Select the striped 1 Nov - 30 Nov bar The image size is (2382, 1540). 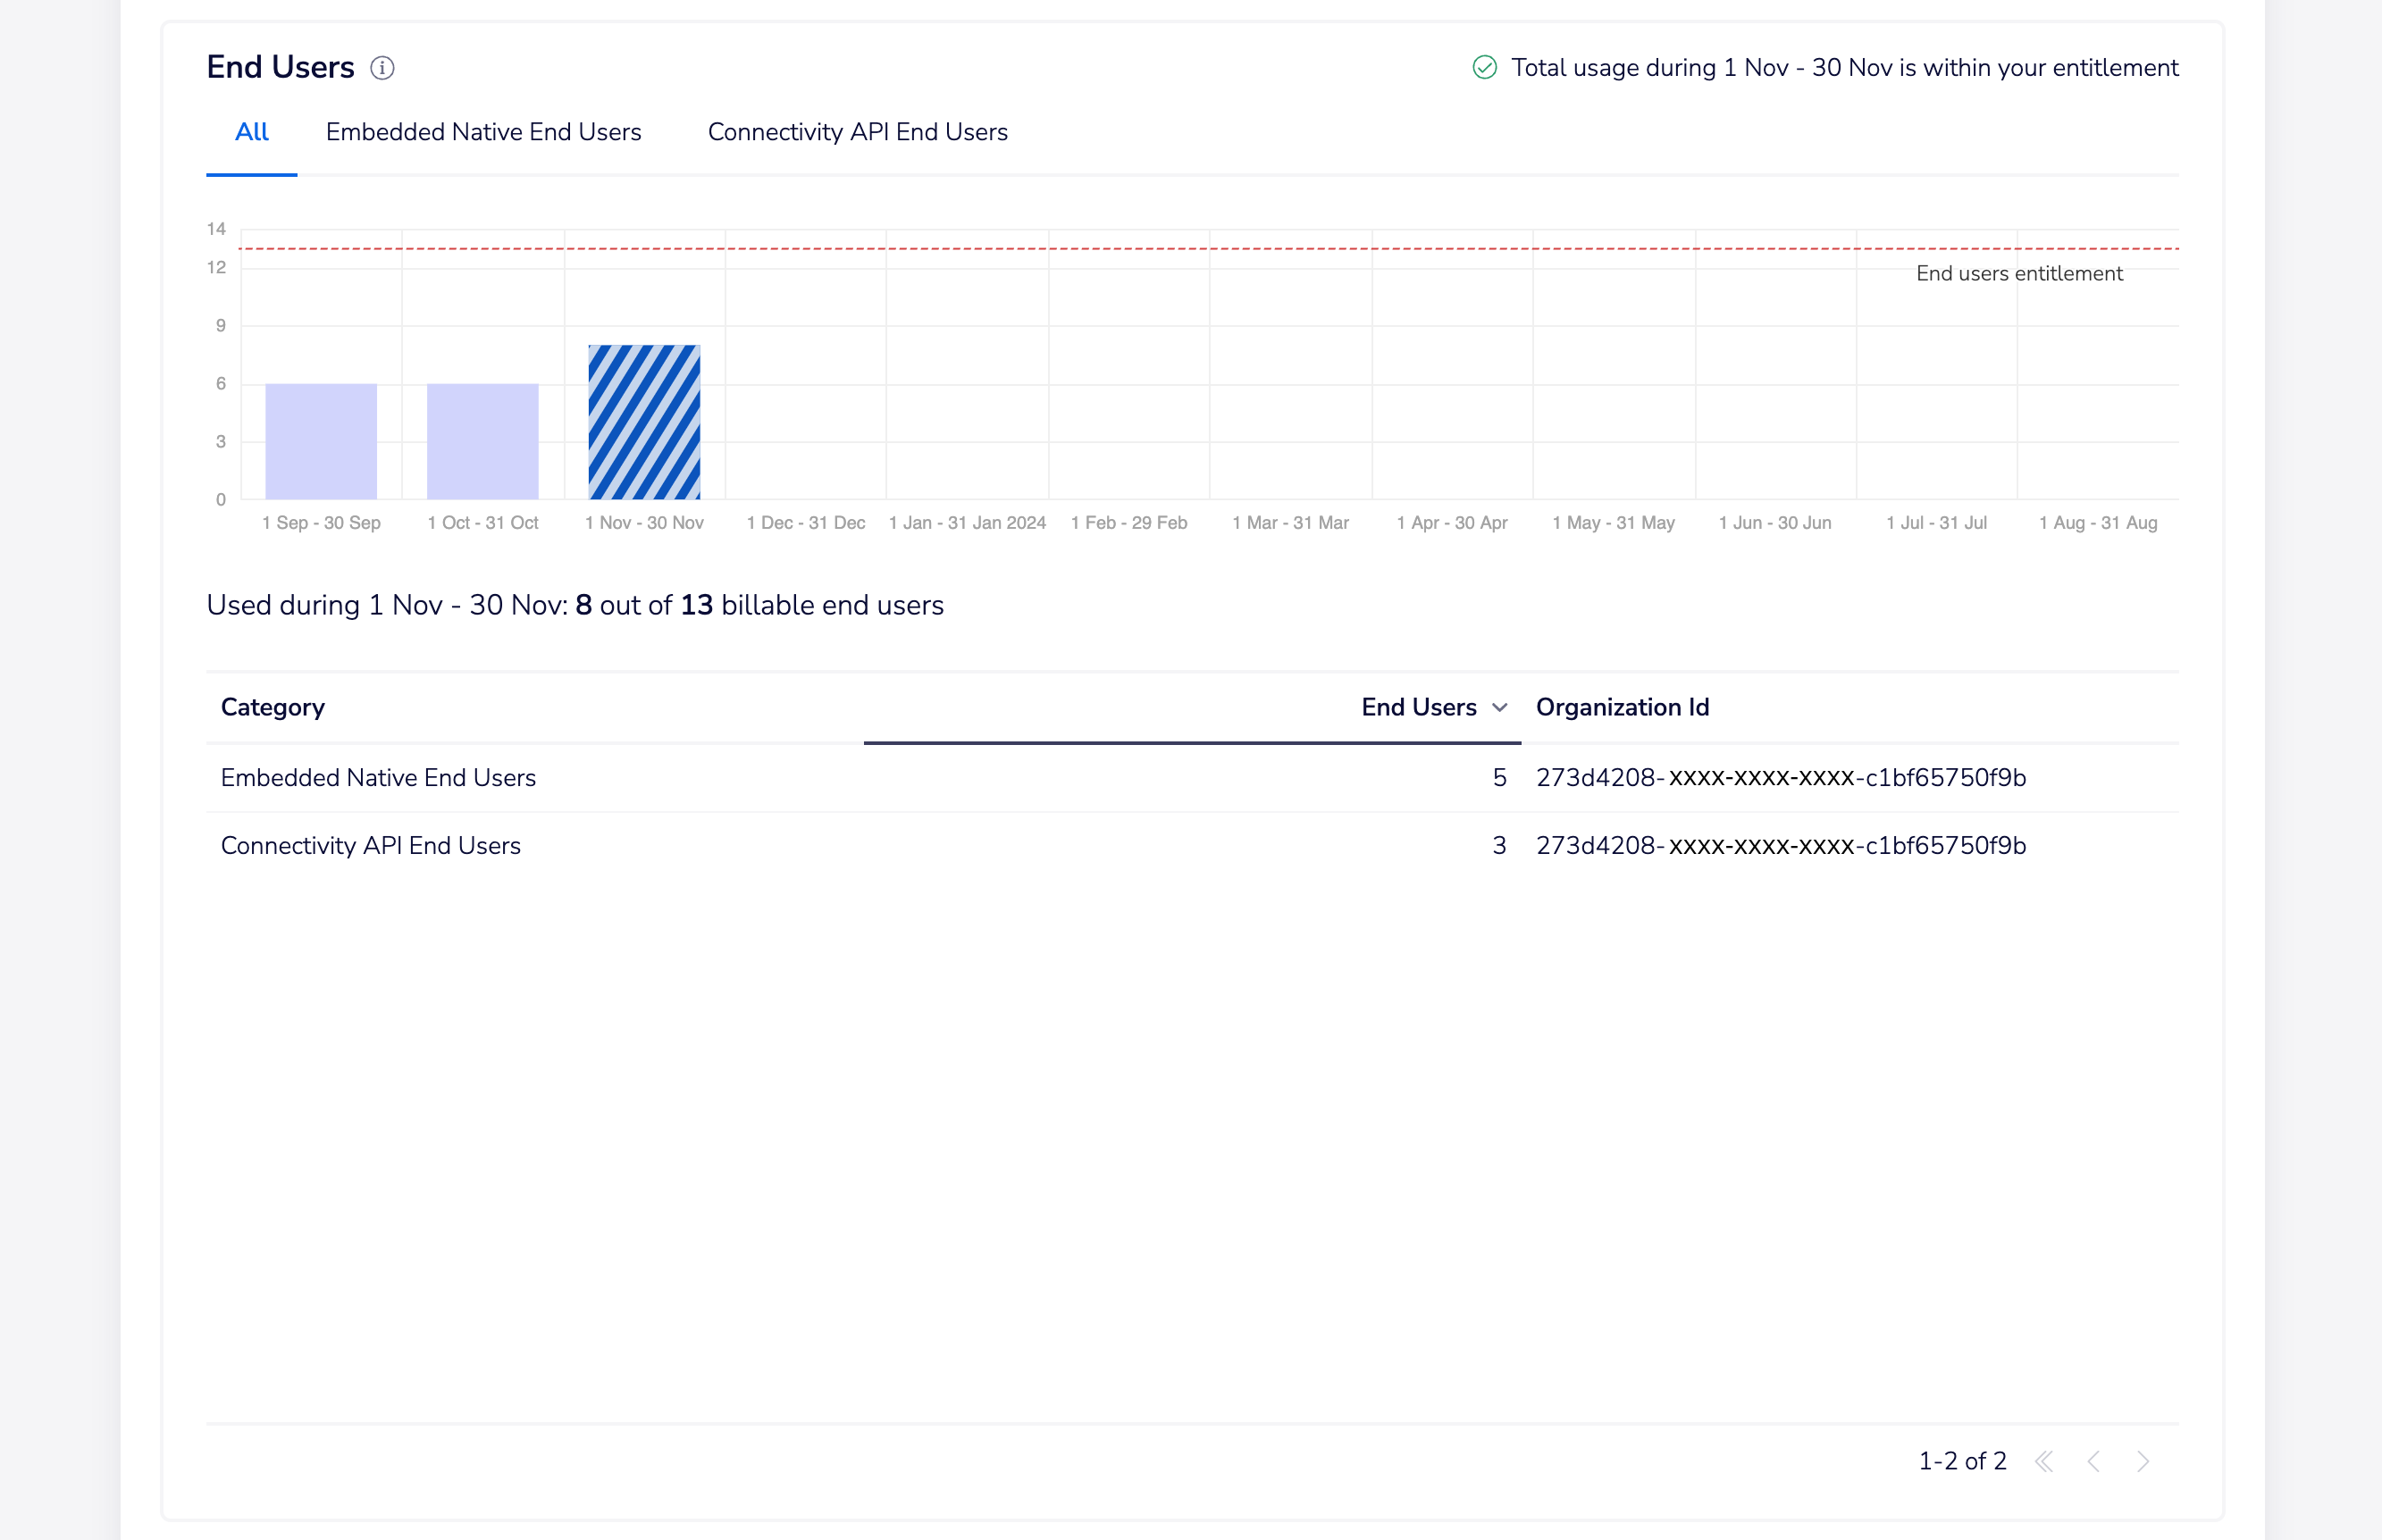[x=644, y=422]
